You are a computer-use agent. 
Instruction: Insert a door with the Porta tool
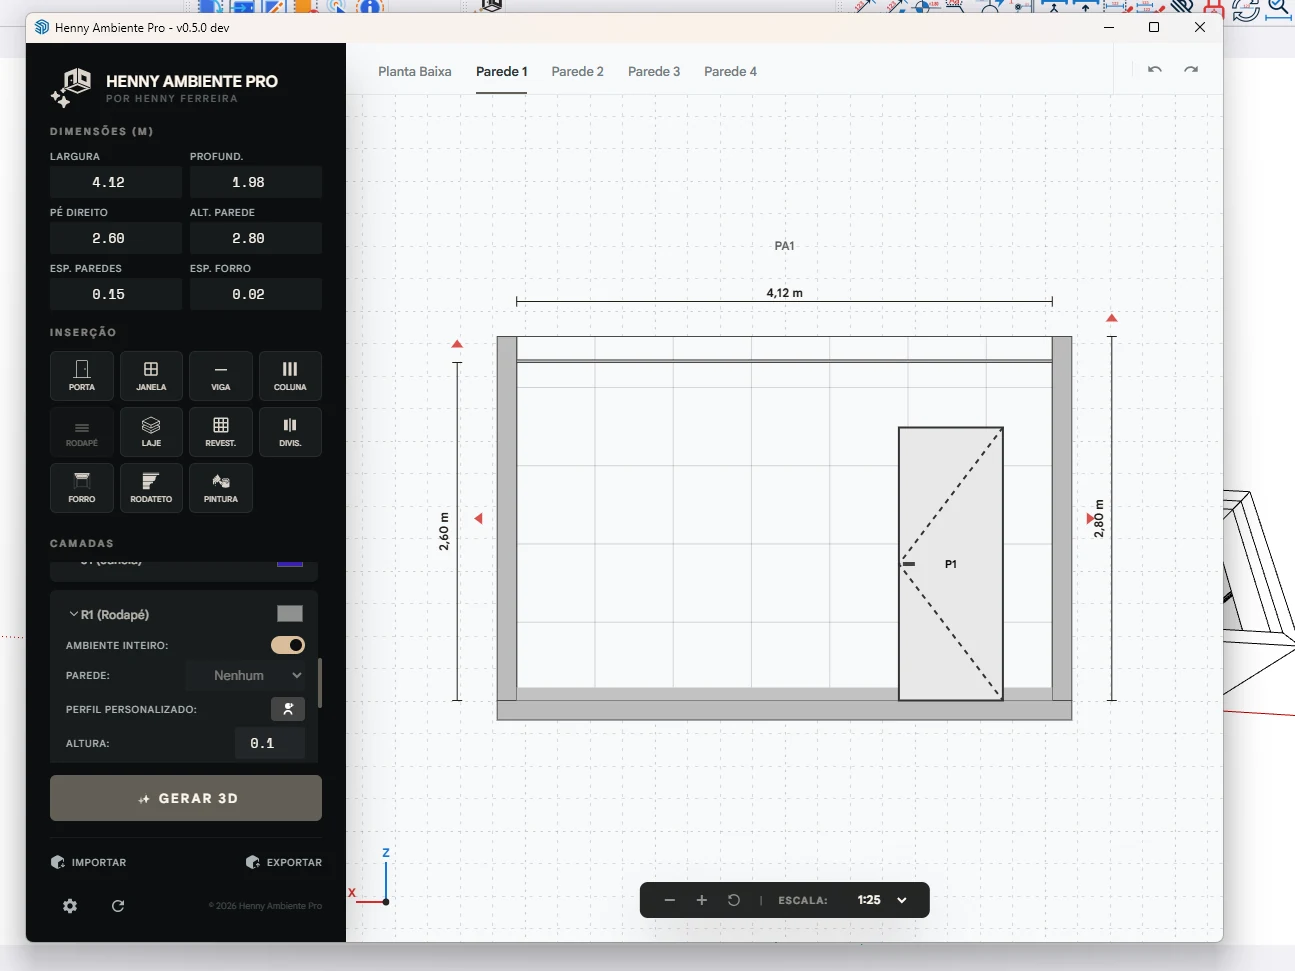(82, 376)
